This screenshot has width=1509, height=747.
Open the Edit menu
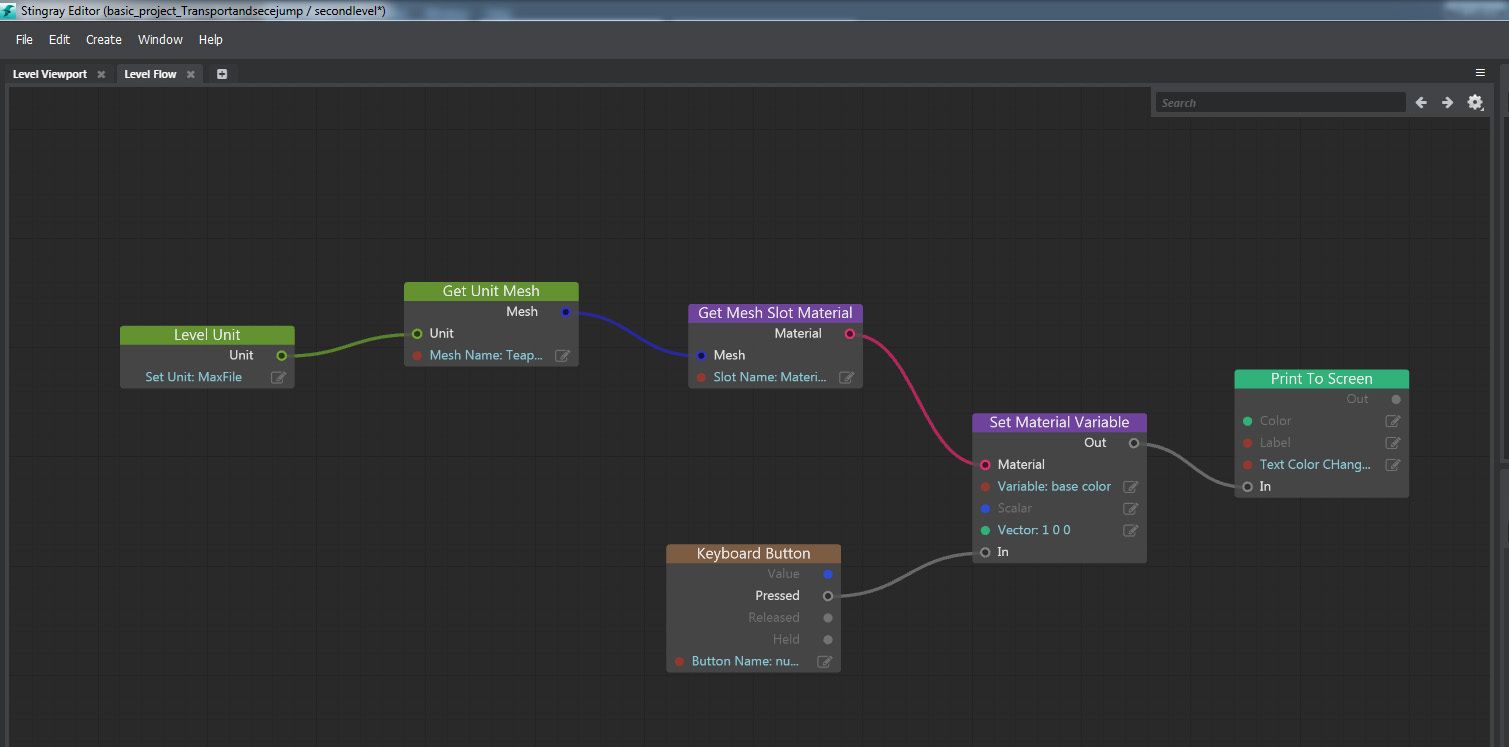[x=59, y=40]
